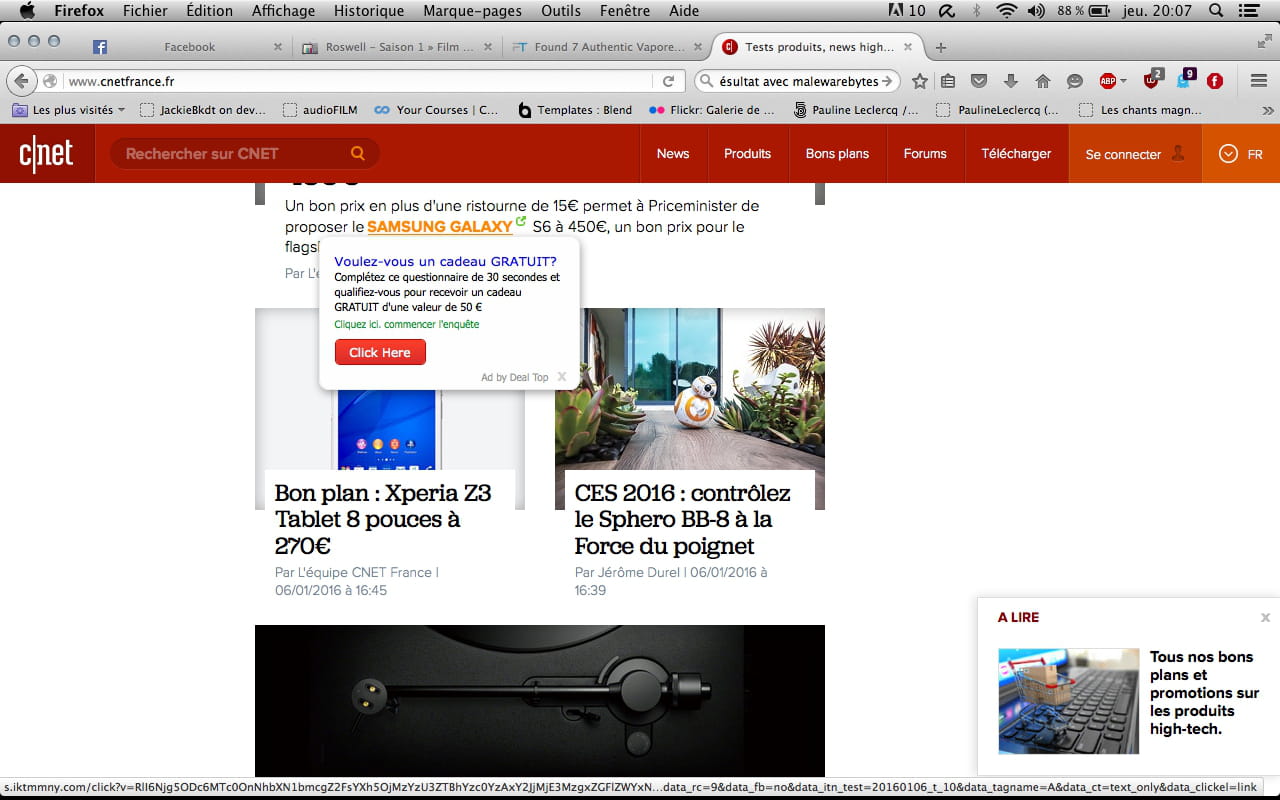Open the Your Courses bookmark
The height and width of the screenshot is (800, 1280).
[x=436, y=110]
